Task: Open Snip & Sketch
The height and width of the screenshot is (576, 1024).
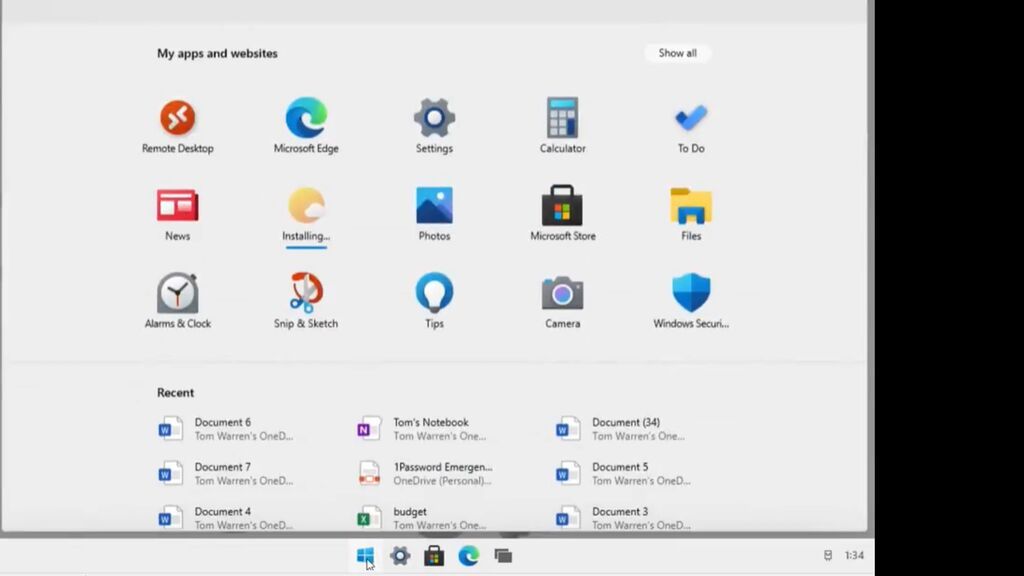Action: [306, 301]
